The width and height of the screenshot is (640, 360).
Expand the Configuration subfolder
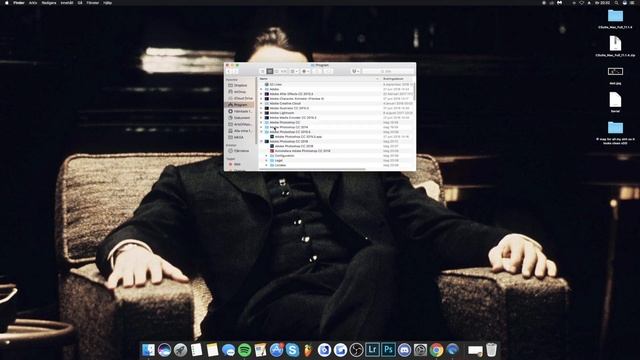tap(267, 156)
